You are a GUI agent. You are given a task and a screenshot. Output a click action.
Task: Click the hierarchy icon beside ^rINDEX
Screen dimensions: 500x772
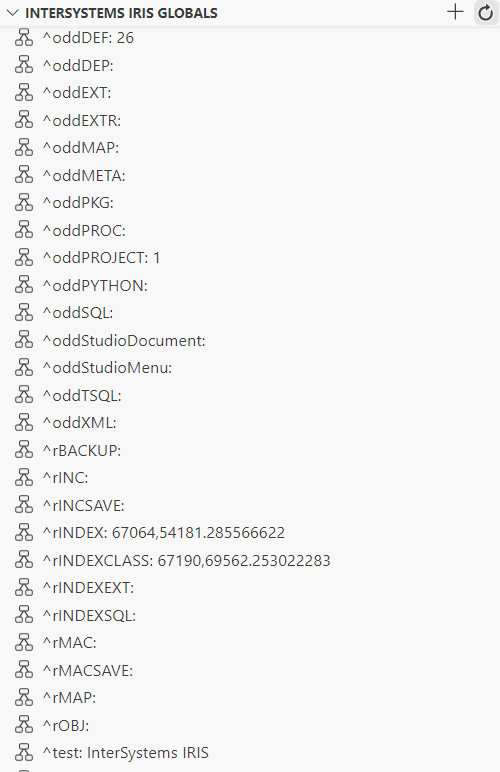coord(24,533)
